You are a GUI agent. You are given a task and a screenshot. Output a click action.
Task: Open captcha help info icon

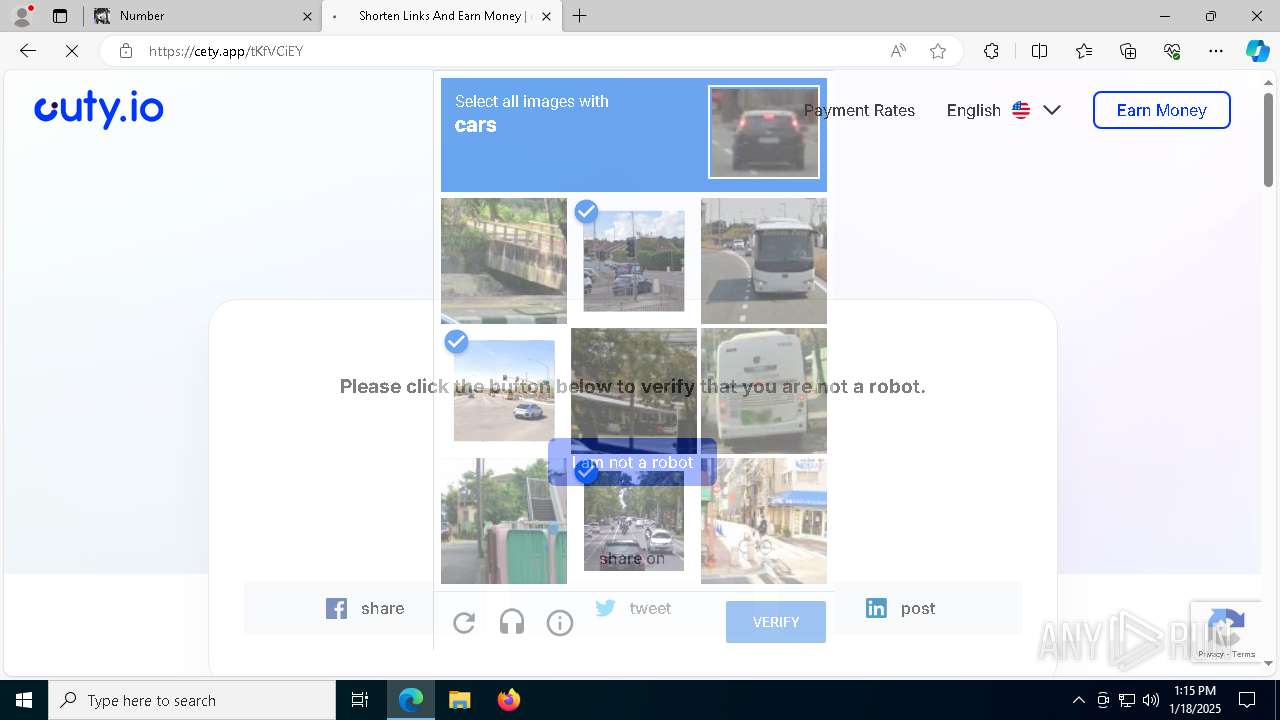click(560, 623)
